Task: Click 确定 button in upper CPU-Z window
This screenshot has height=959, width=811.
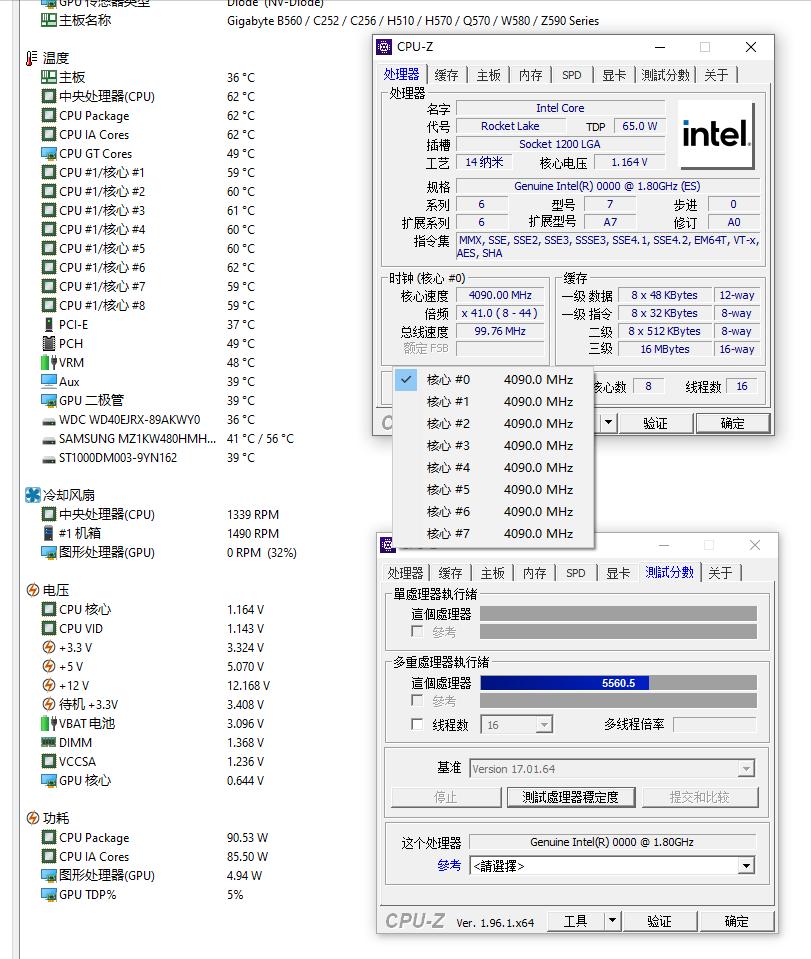Action: click(732, 423)
